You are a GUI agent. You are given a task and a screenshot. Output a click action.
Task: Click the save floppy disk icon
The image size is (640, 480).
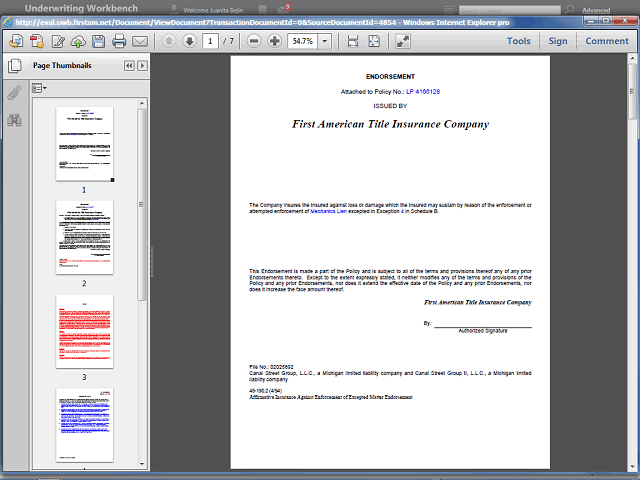[98, 41]
